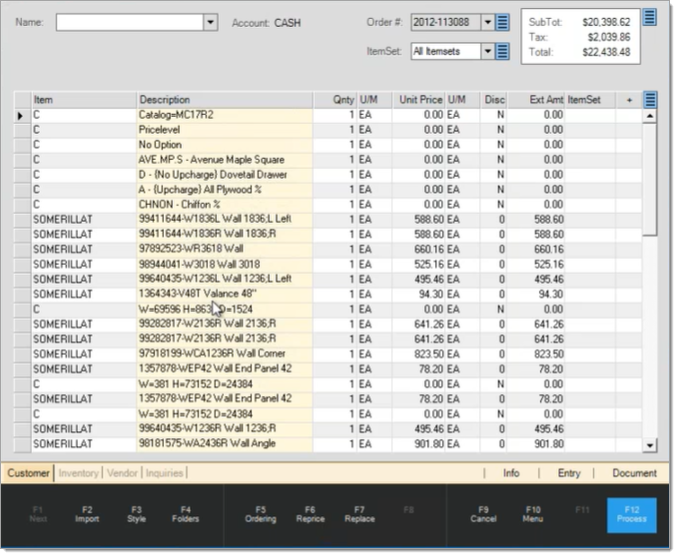The image size is (677, 556).
Task: Click the grid options icon in table header
Action: (x=650, y=100)
